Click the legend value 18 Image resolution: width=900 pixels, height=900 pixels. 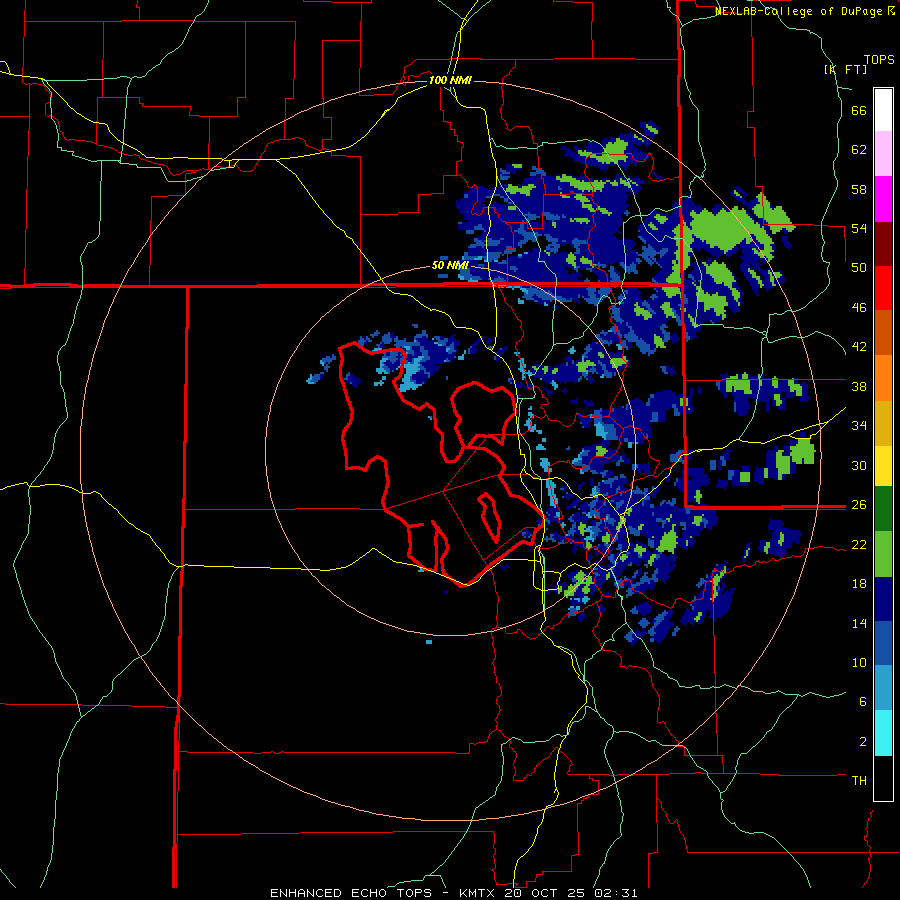tap(859, 584)
